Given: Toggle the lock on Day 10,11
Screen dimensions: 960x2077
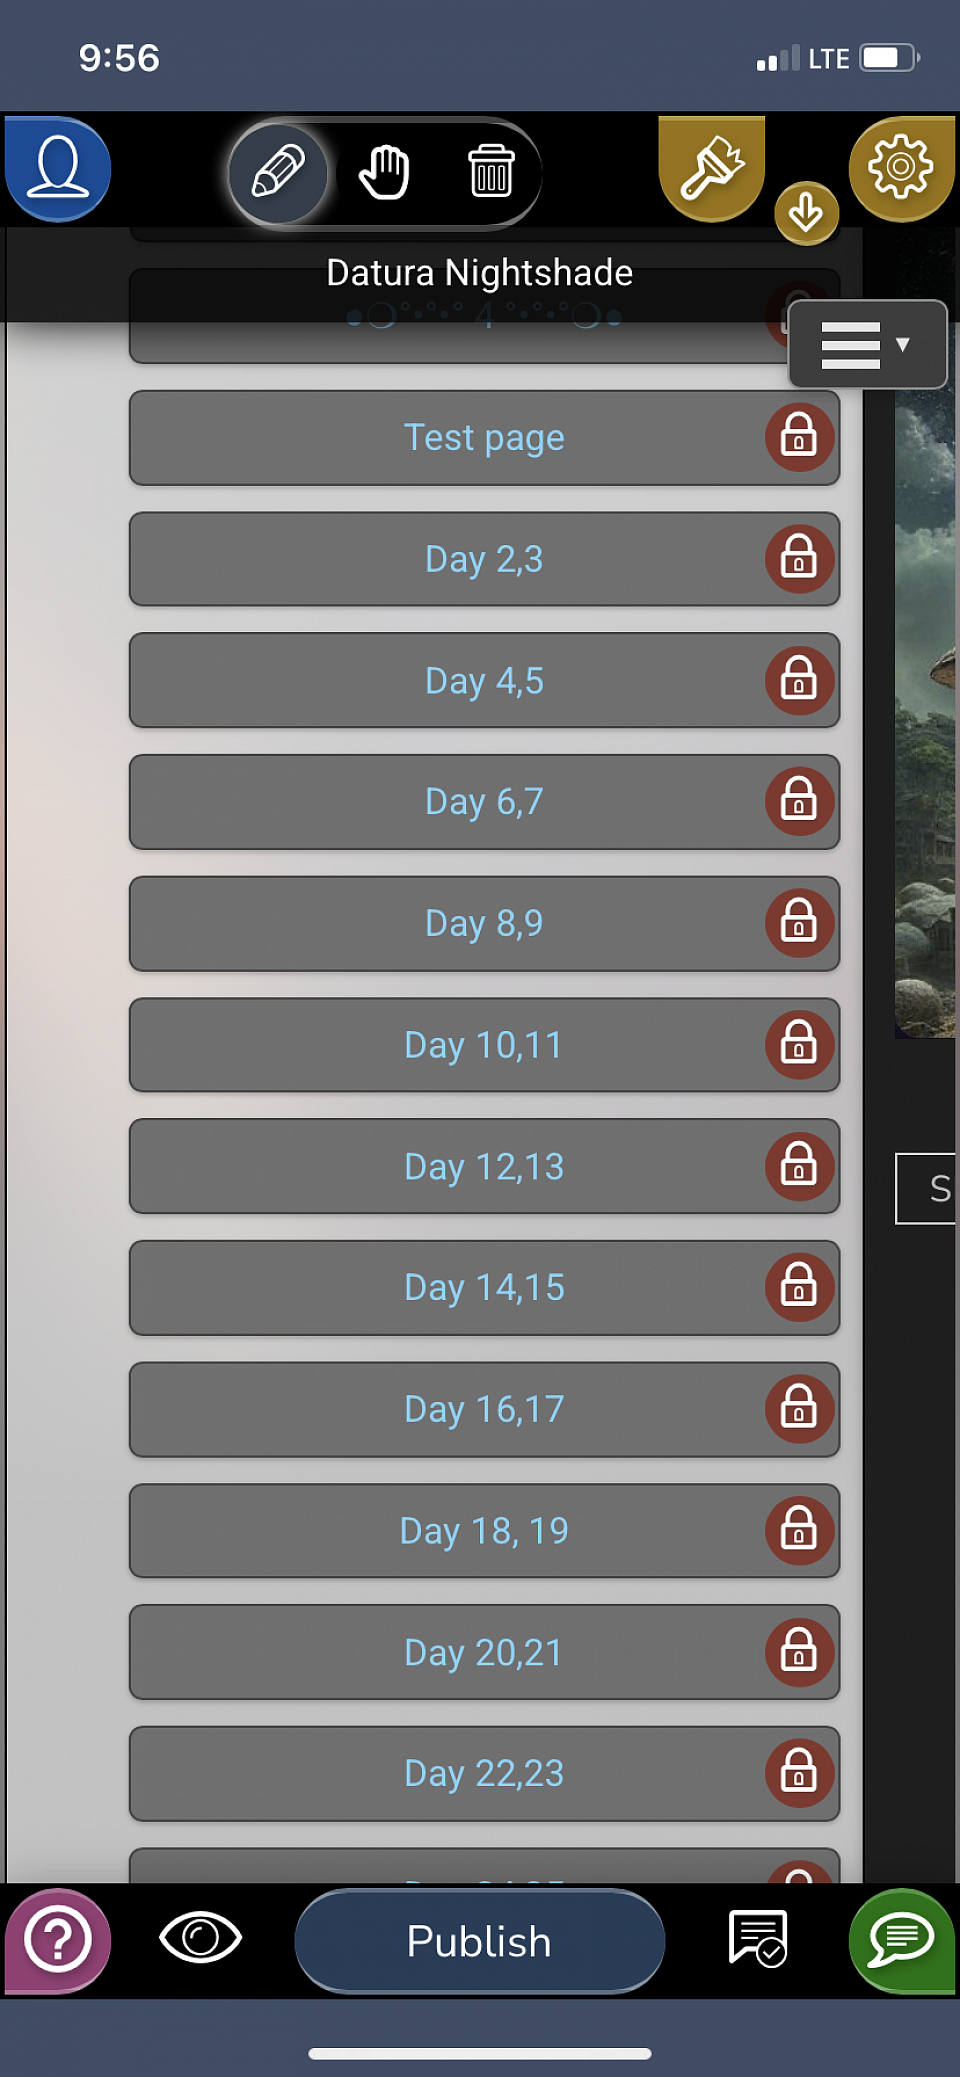Looking at the screenshot, I should (799, 1045).
